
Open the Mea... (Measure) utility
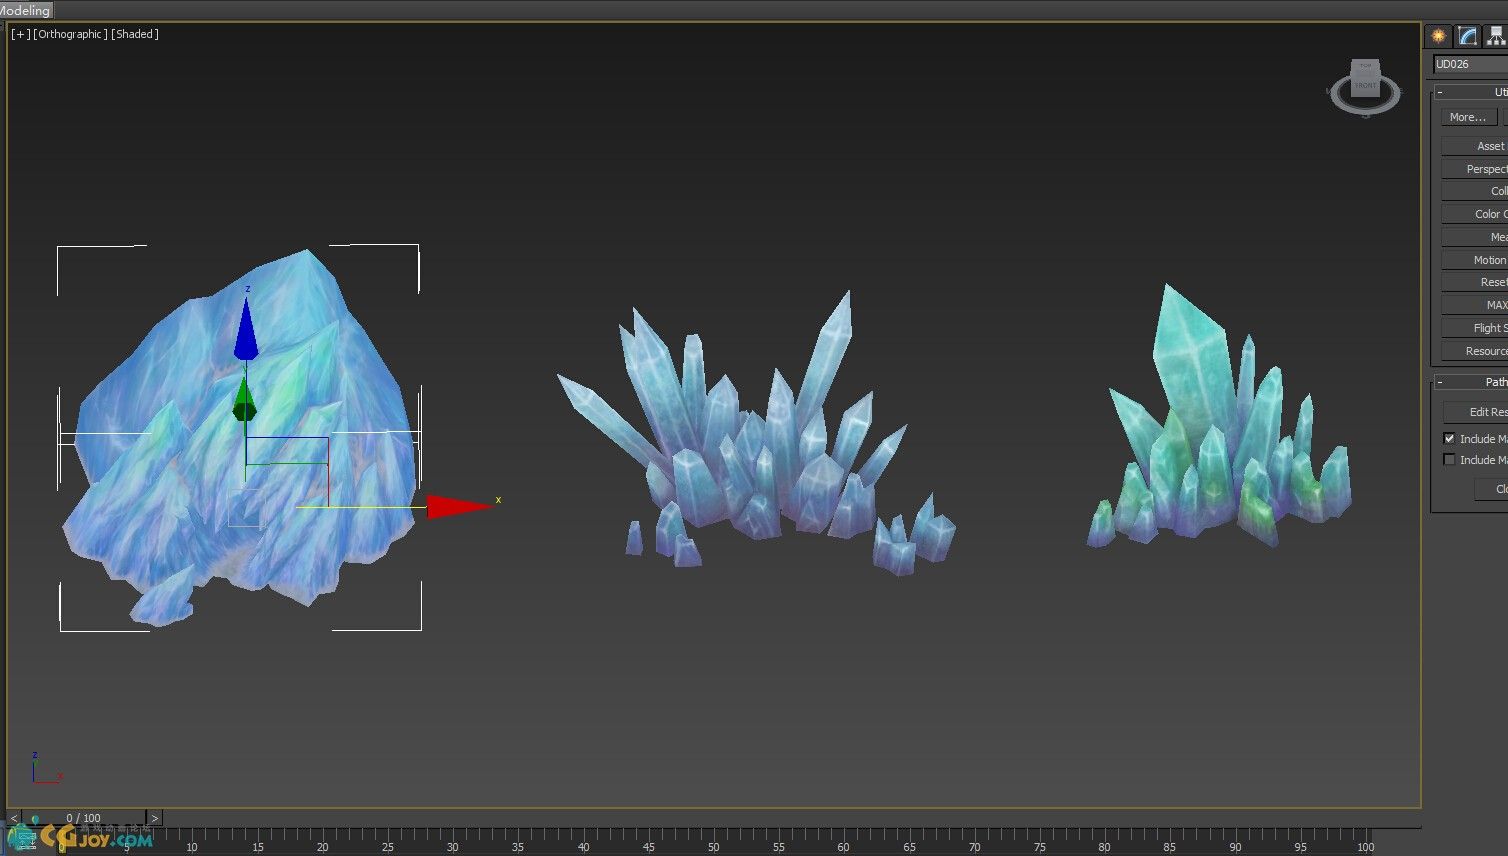1475,237
